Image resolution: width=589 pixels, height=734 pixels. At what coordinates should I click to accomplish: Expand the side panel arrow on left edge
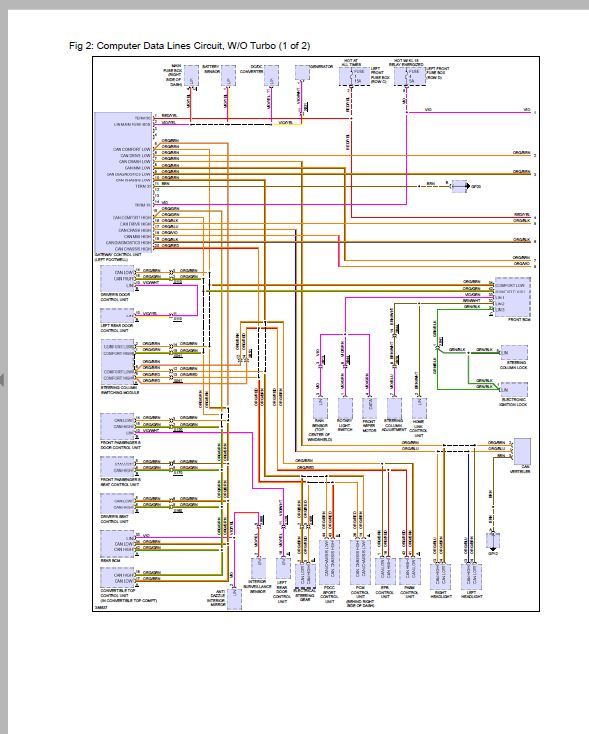tap(2, 379)
